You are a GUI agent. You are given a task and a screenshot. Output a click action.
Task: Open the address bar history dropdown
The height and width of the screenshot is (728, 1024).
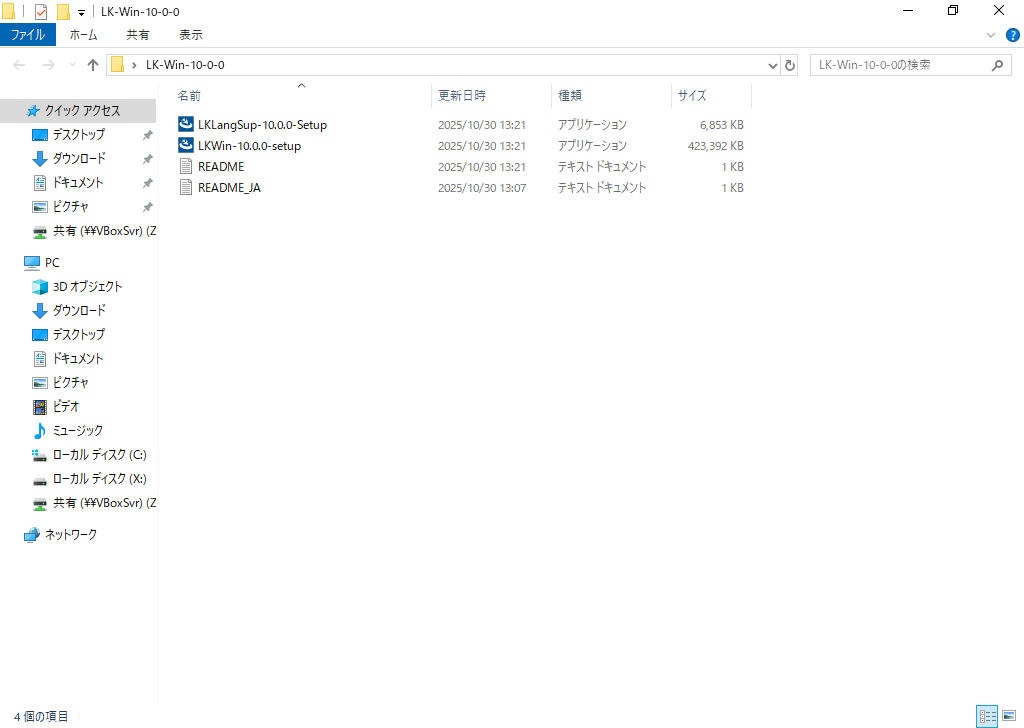pos(772,65)
